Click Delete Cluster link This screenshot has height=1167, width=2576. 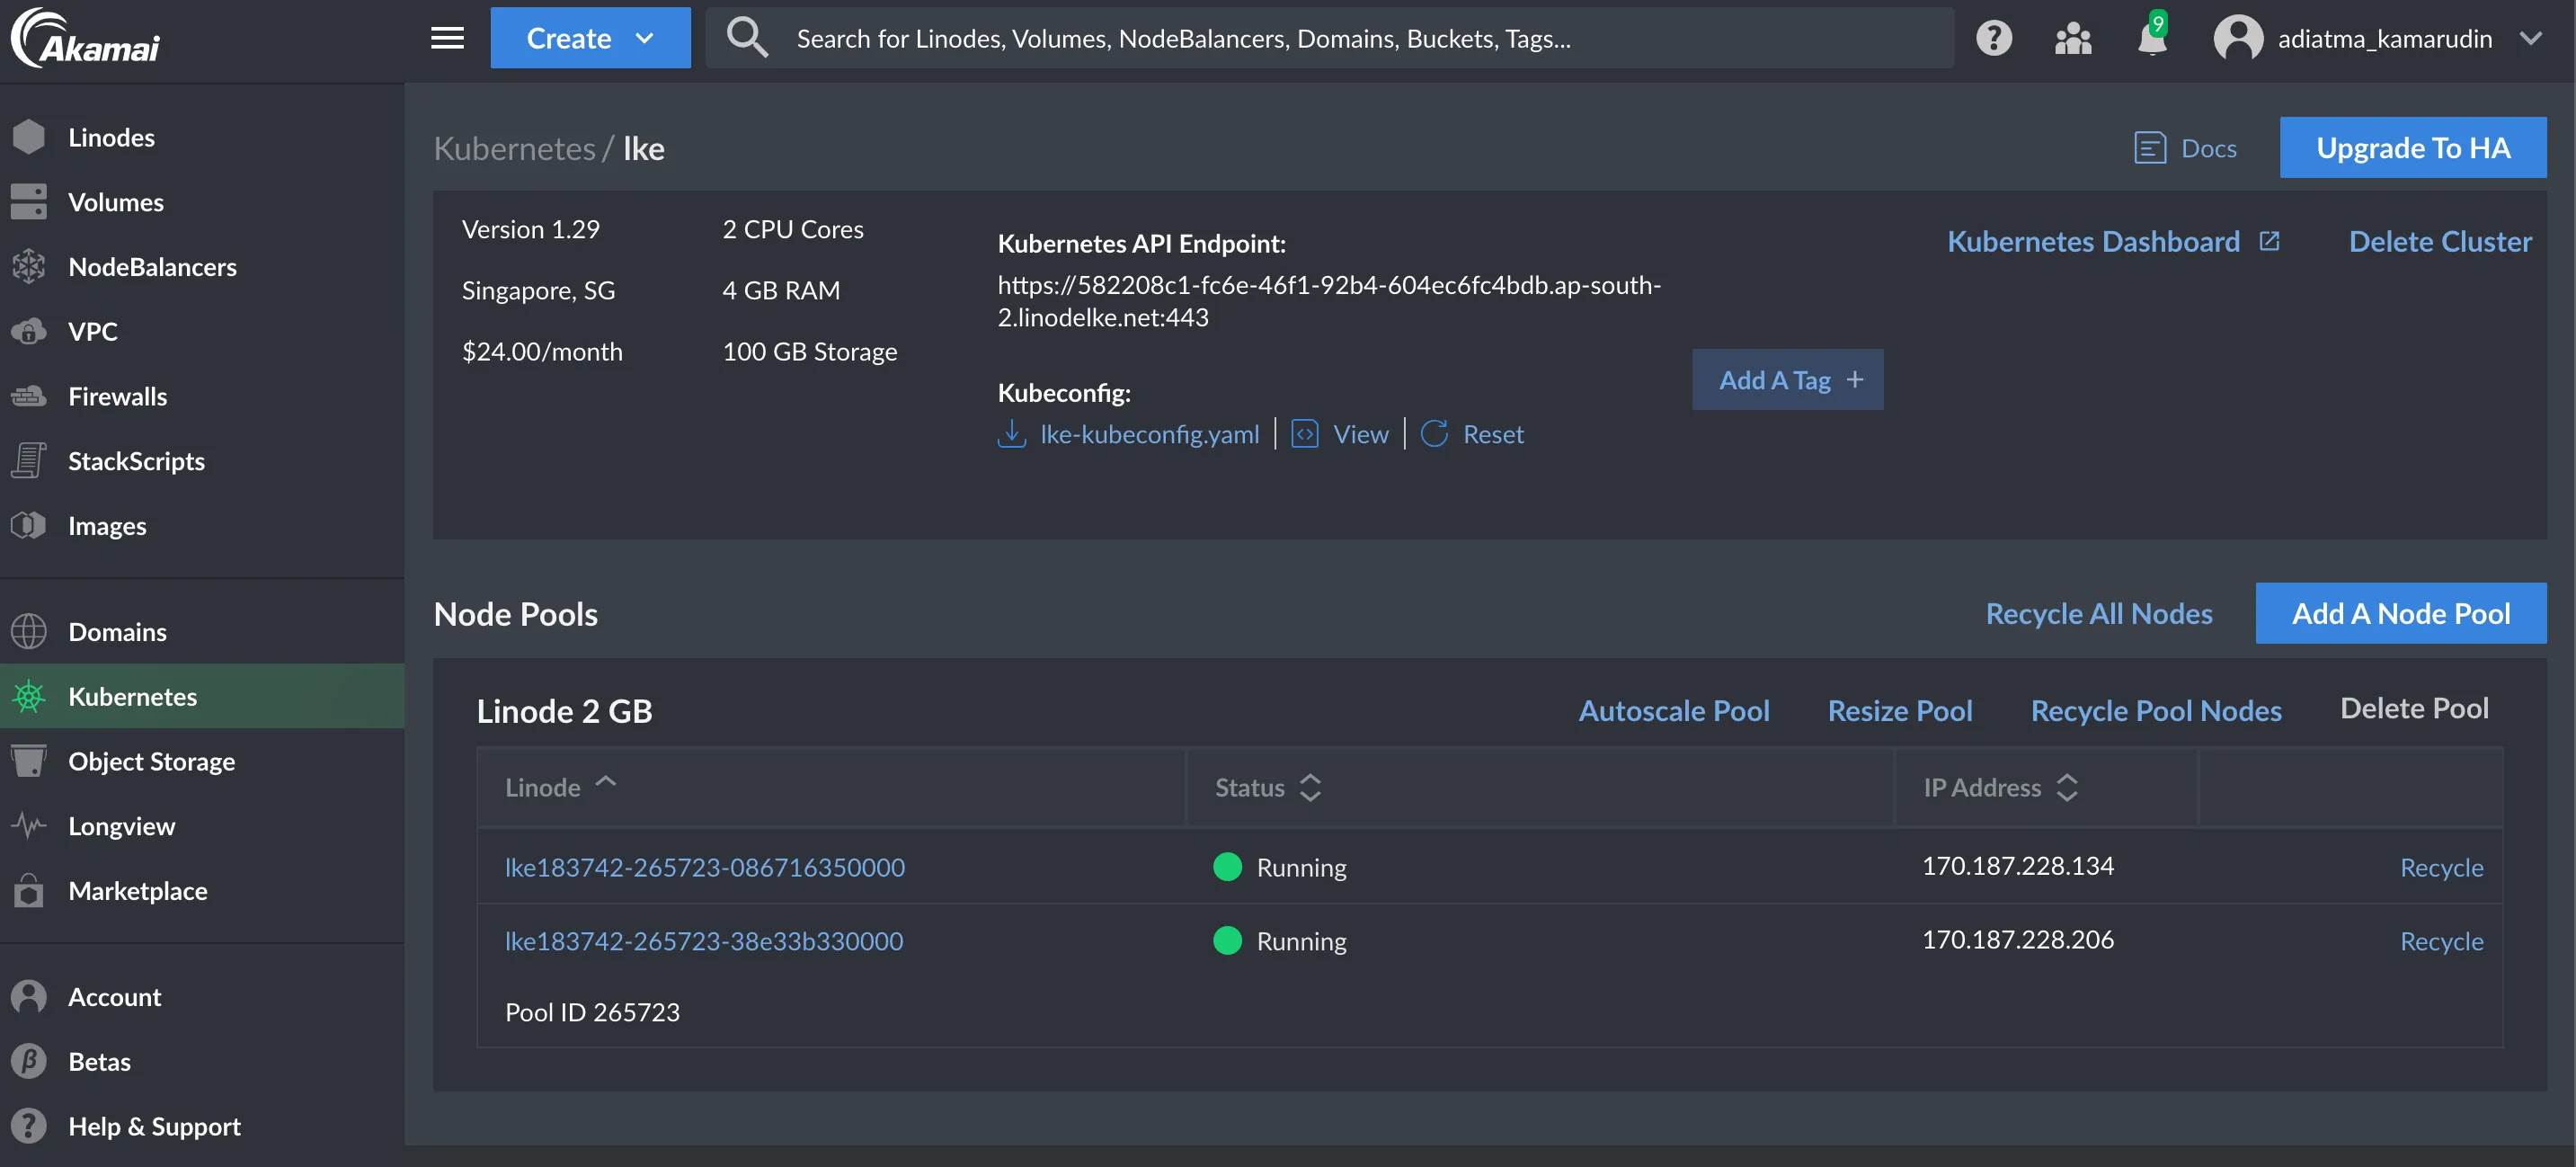click(2440, 241)
